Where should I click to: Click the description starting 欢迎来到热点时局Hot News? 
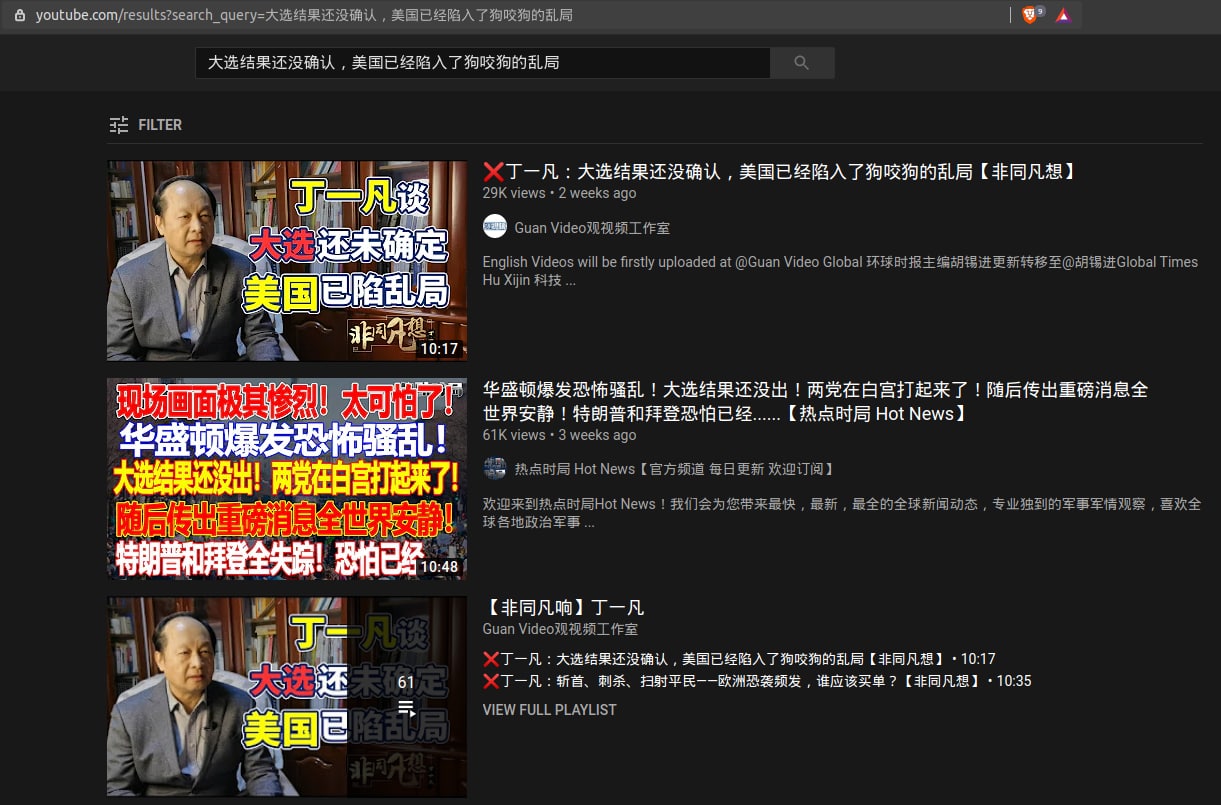pyautogui.click(x=842, y=513)
